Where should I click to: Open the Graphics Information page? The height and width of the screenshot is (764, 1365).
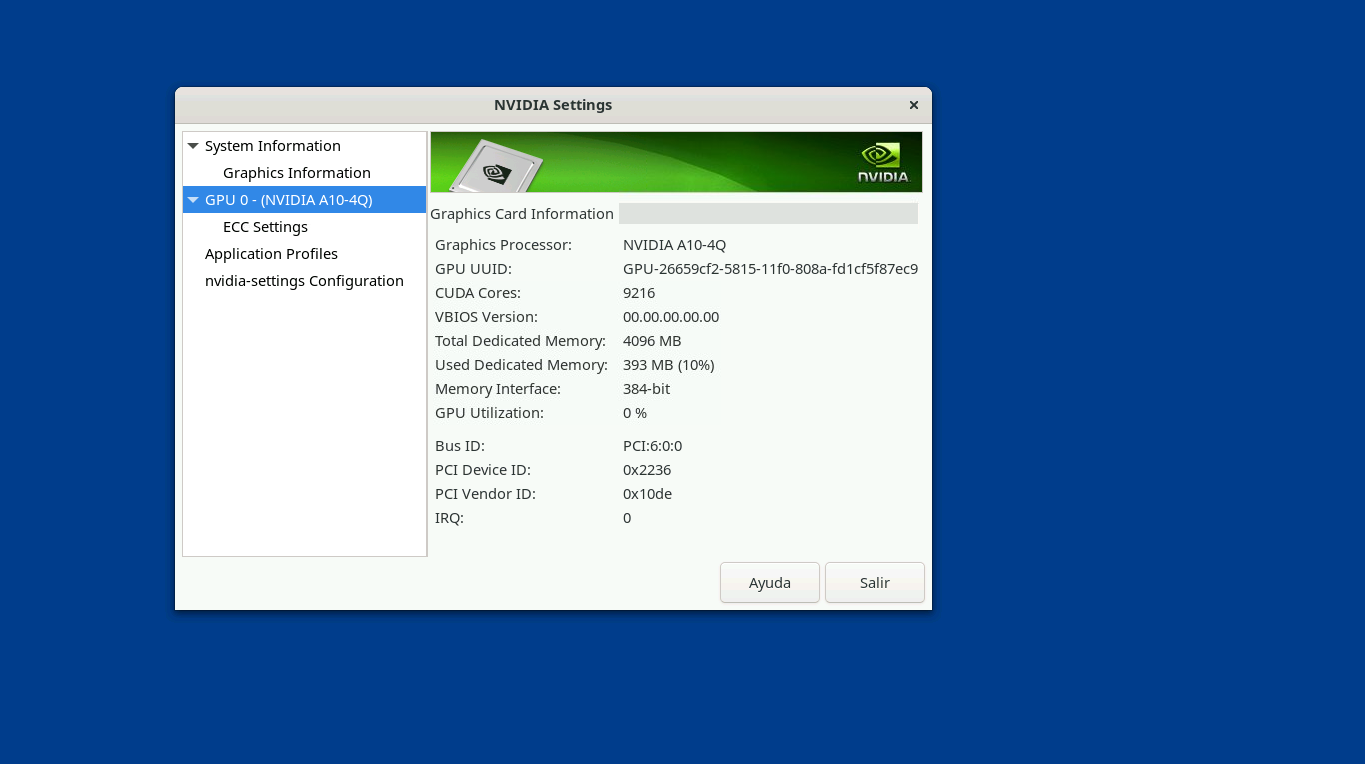coord(296,173)
